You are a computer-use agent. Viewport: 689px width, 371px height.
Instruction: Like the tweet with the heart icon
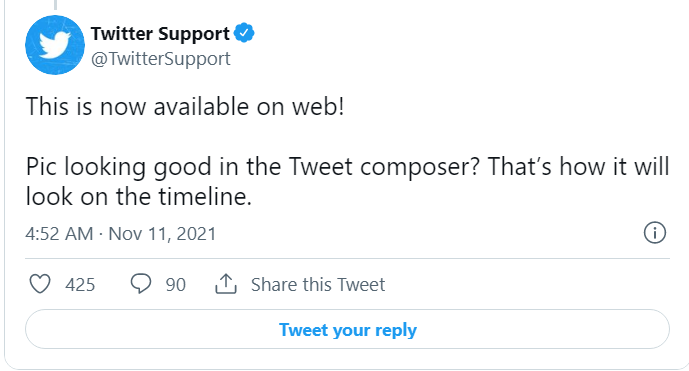click(x=40, y=284)
